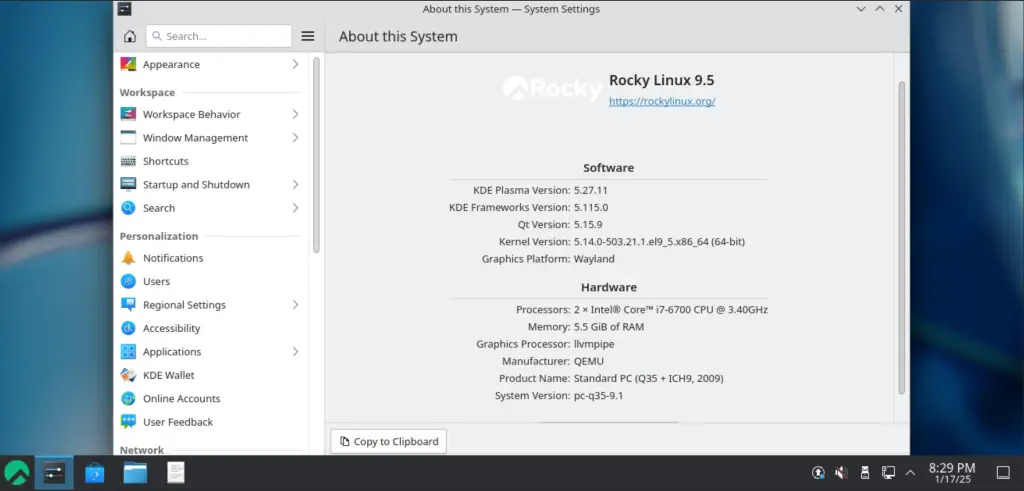1024x491 pixels.
Task: Click the kernel version value text
Action: (x=659, y=242)
